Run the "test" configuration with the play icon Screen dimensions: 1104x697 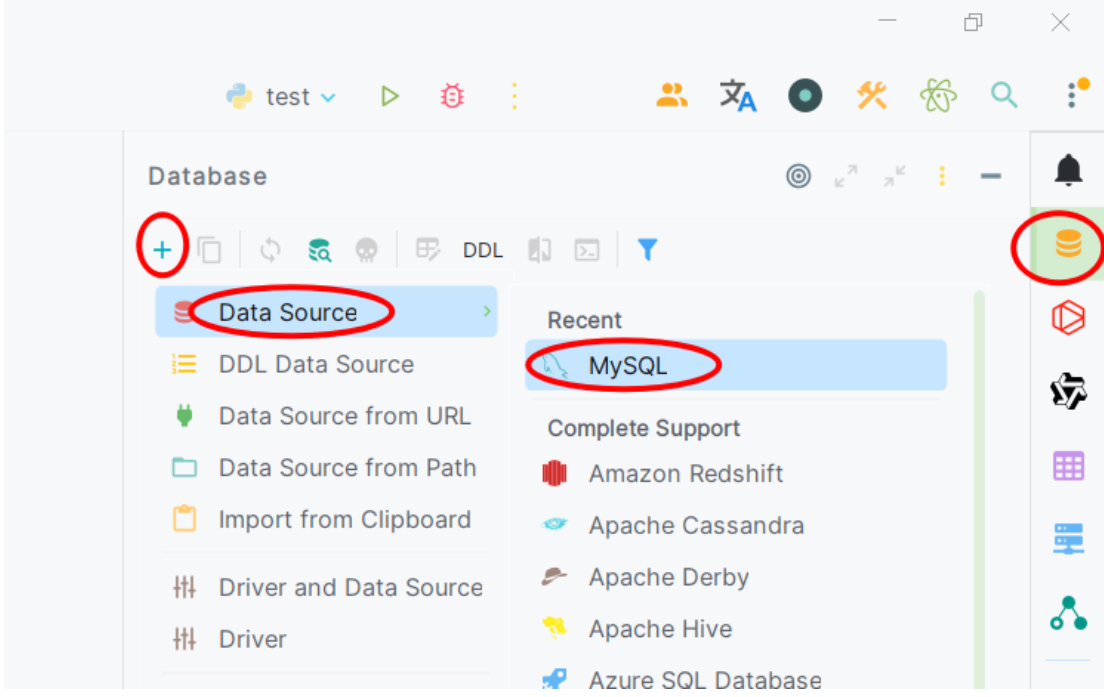(389, 96)
